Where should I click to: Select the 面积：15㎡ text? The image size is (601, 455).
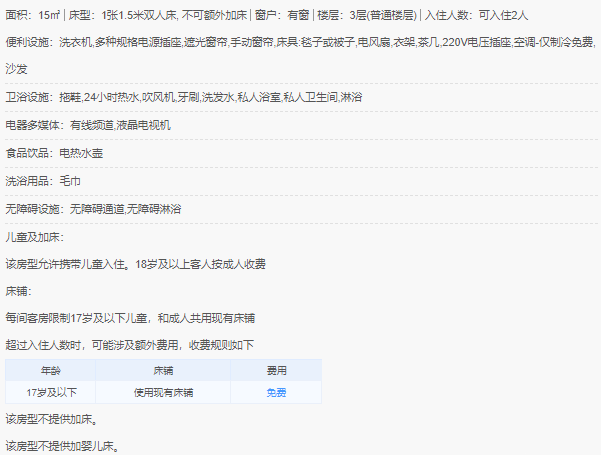(33, 15)
